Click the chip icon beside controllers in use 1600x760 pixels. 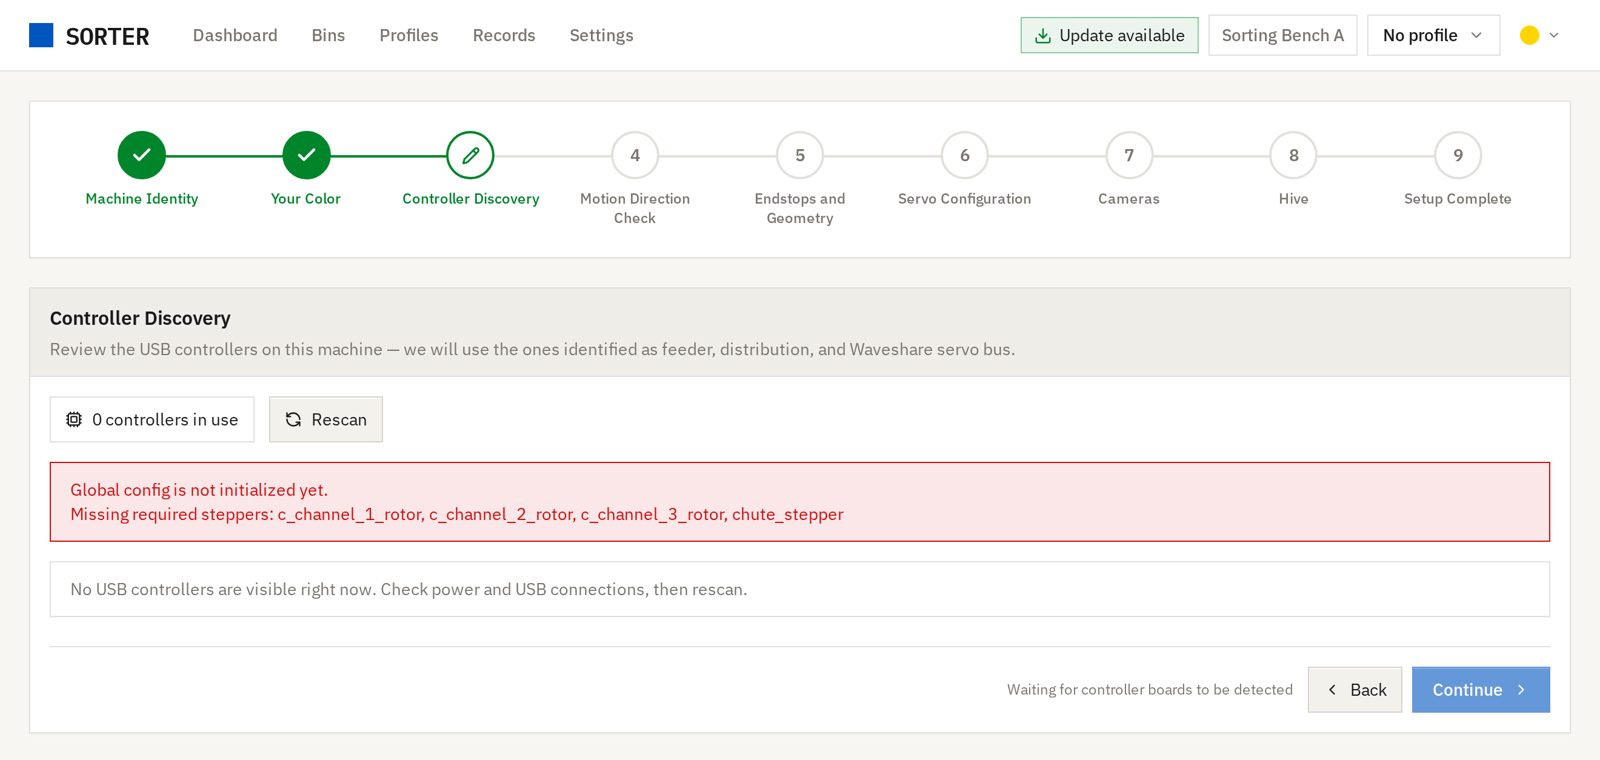74,420
